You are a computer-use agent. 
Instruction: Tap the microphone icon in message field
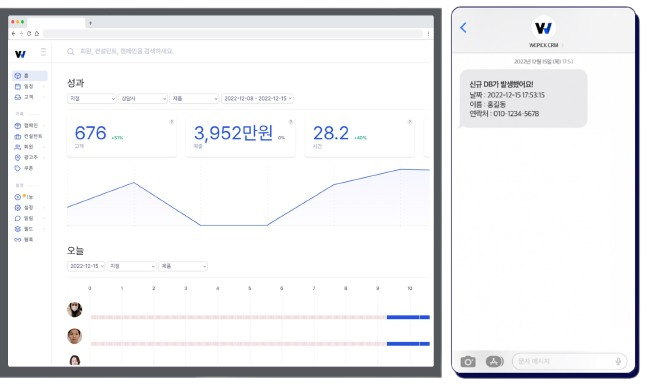click(618, 362)
